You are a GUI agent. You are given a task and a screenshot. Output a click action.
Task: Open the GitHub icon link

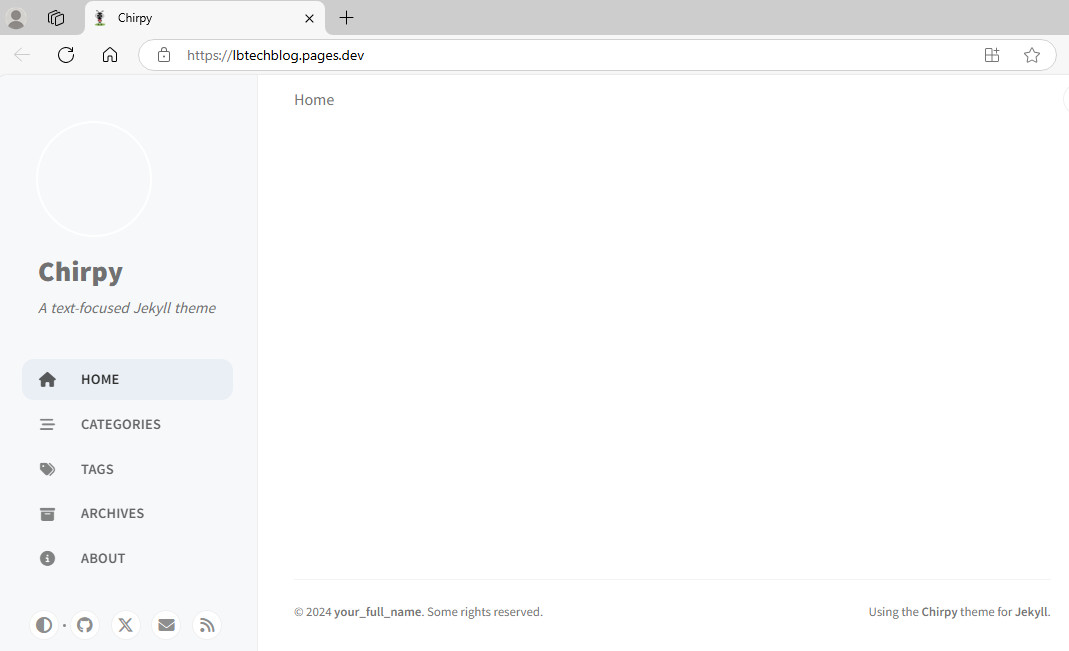[x=85, y=625]
